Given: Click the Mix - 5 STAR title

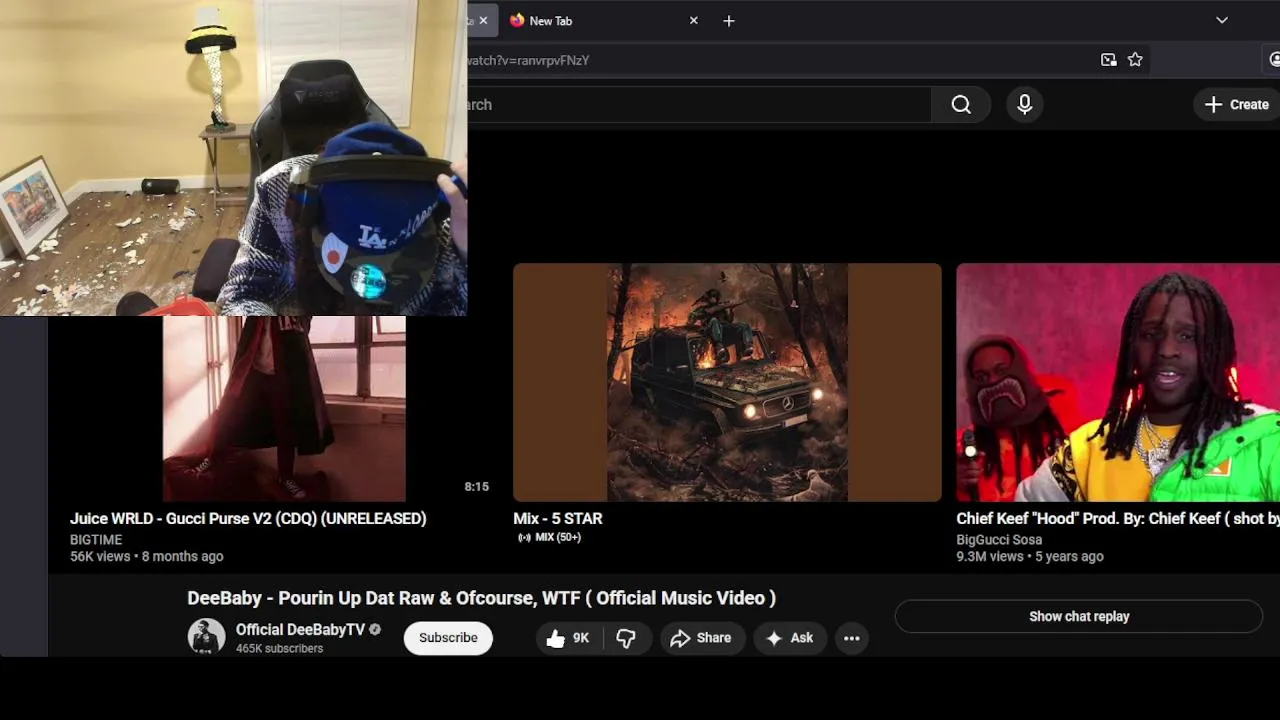Looking at the screenshot, I should [x=557, y=518].
